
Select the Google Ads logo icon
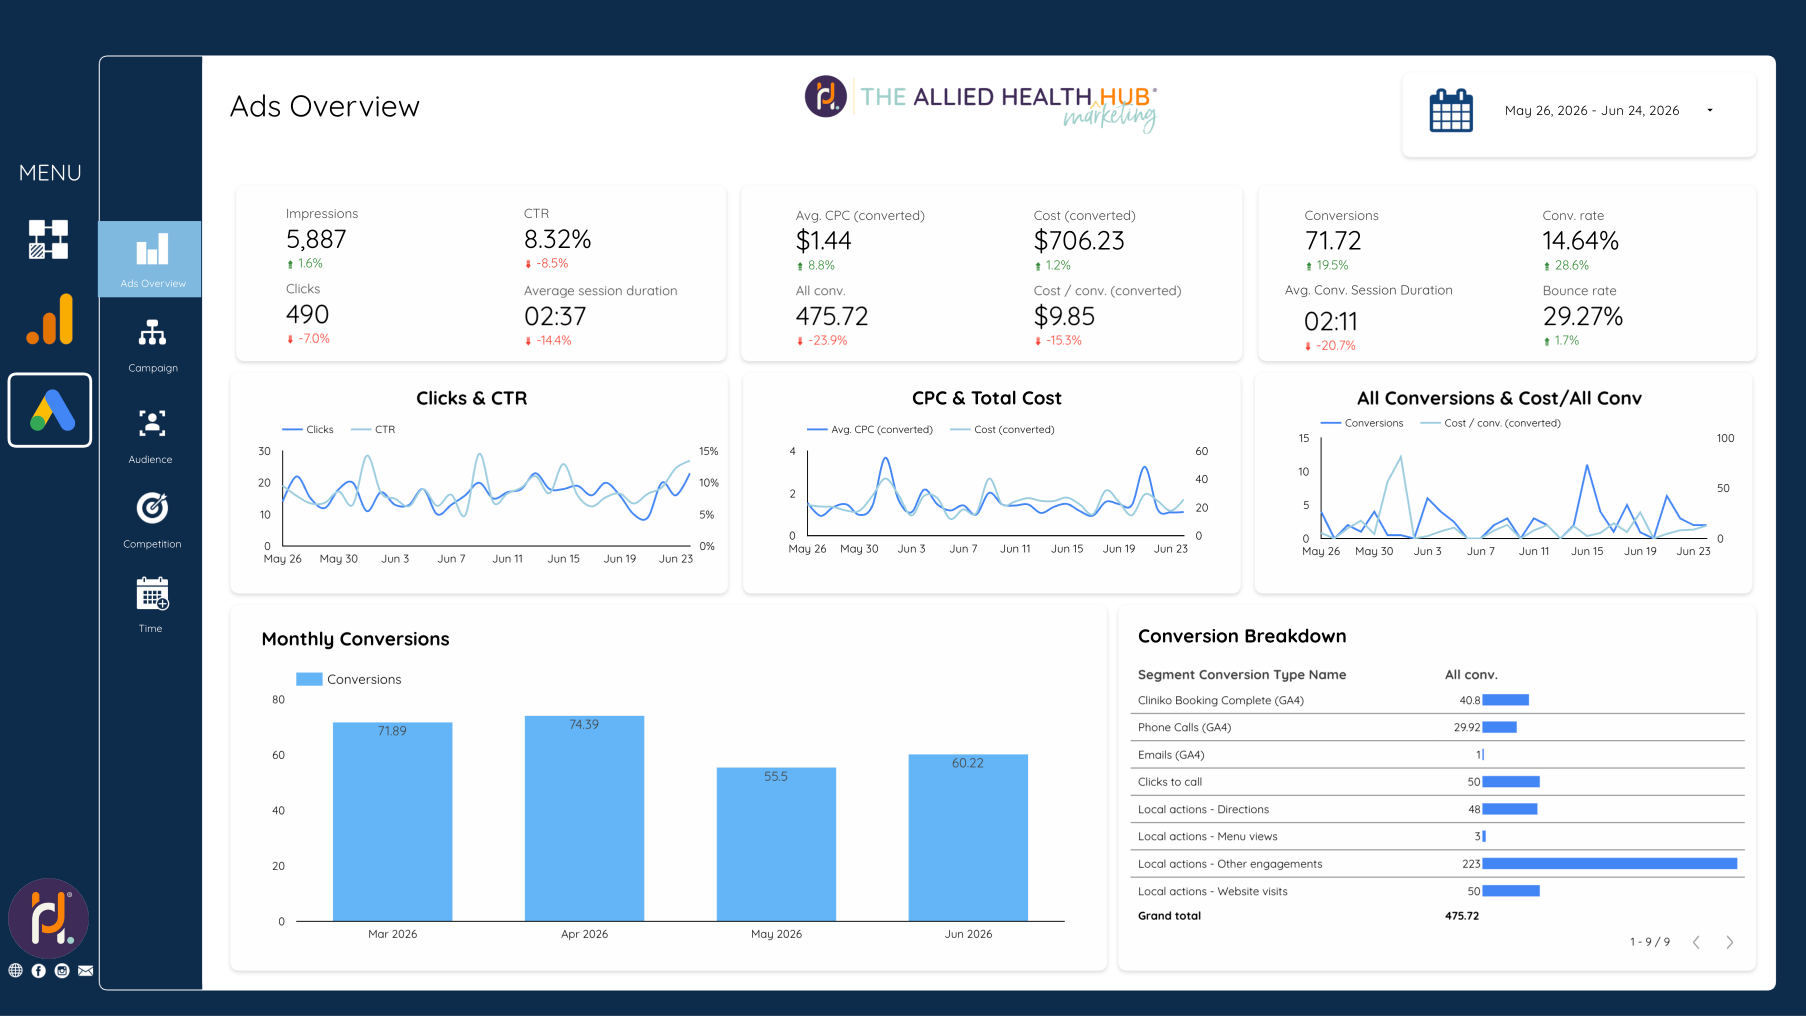50,410
